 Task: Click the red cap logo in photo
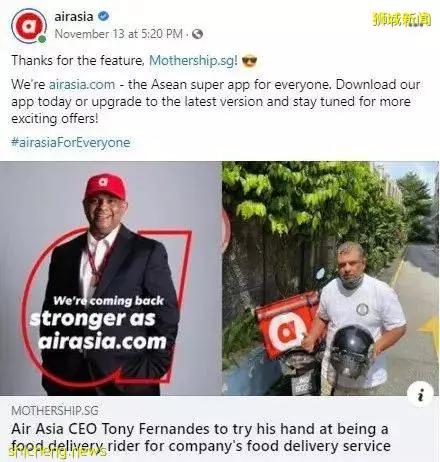click(103, 182)
